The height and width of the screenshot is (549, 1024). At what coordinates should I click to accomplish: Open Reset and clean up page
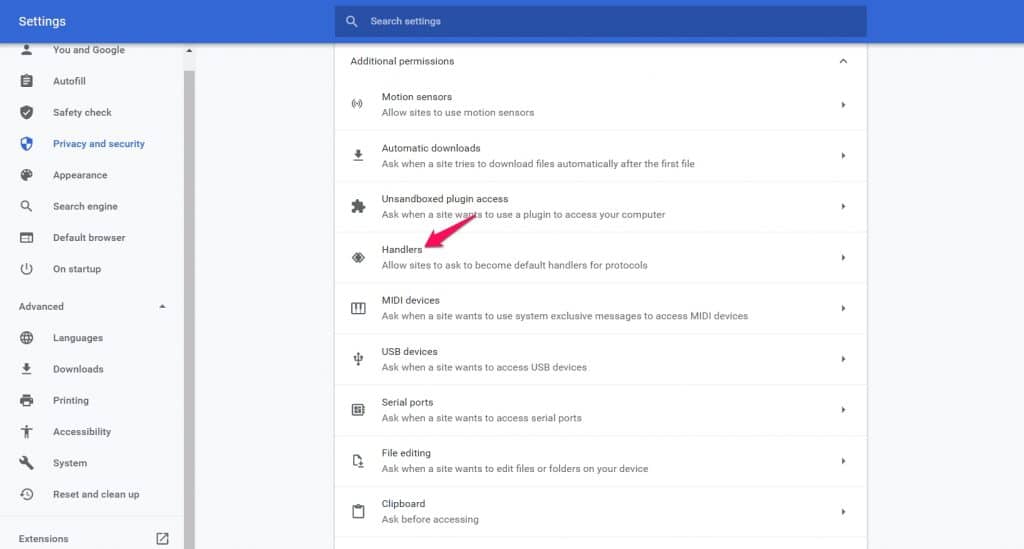(96, 495)
